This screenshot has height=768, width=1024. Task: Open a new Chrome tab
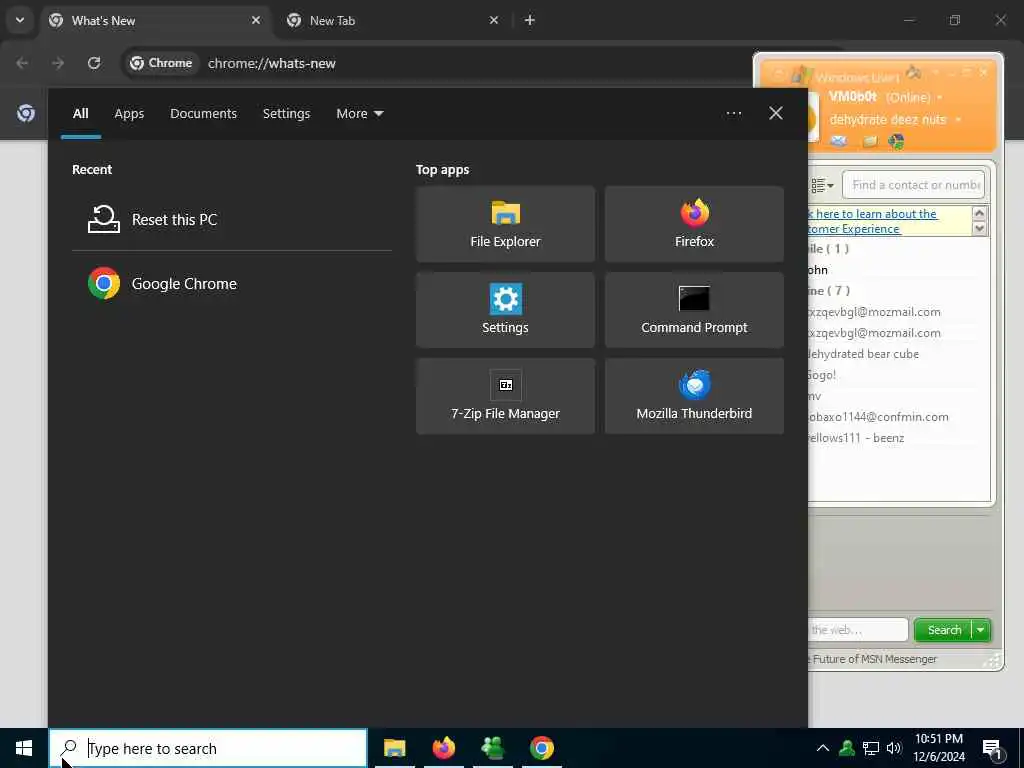[530, 20]
